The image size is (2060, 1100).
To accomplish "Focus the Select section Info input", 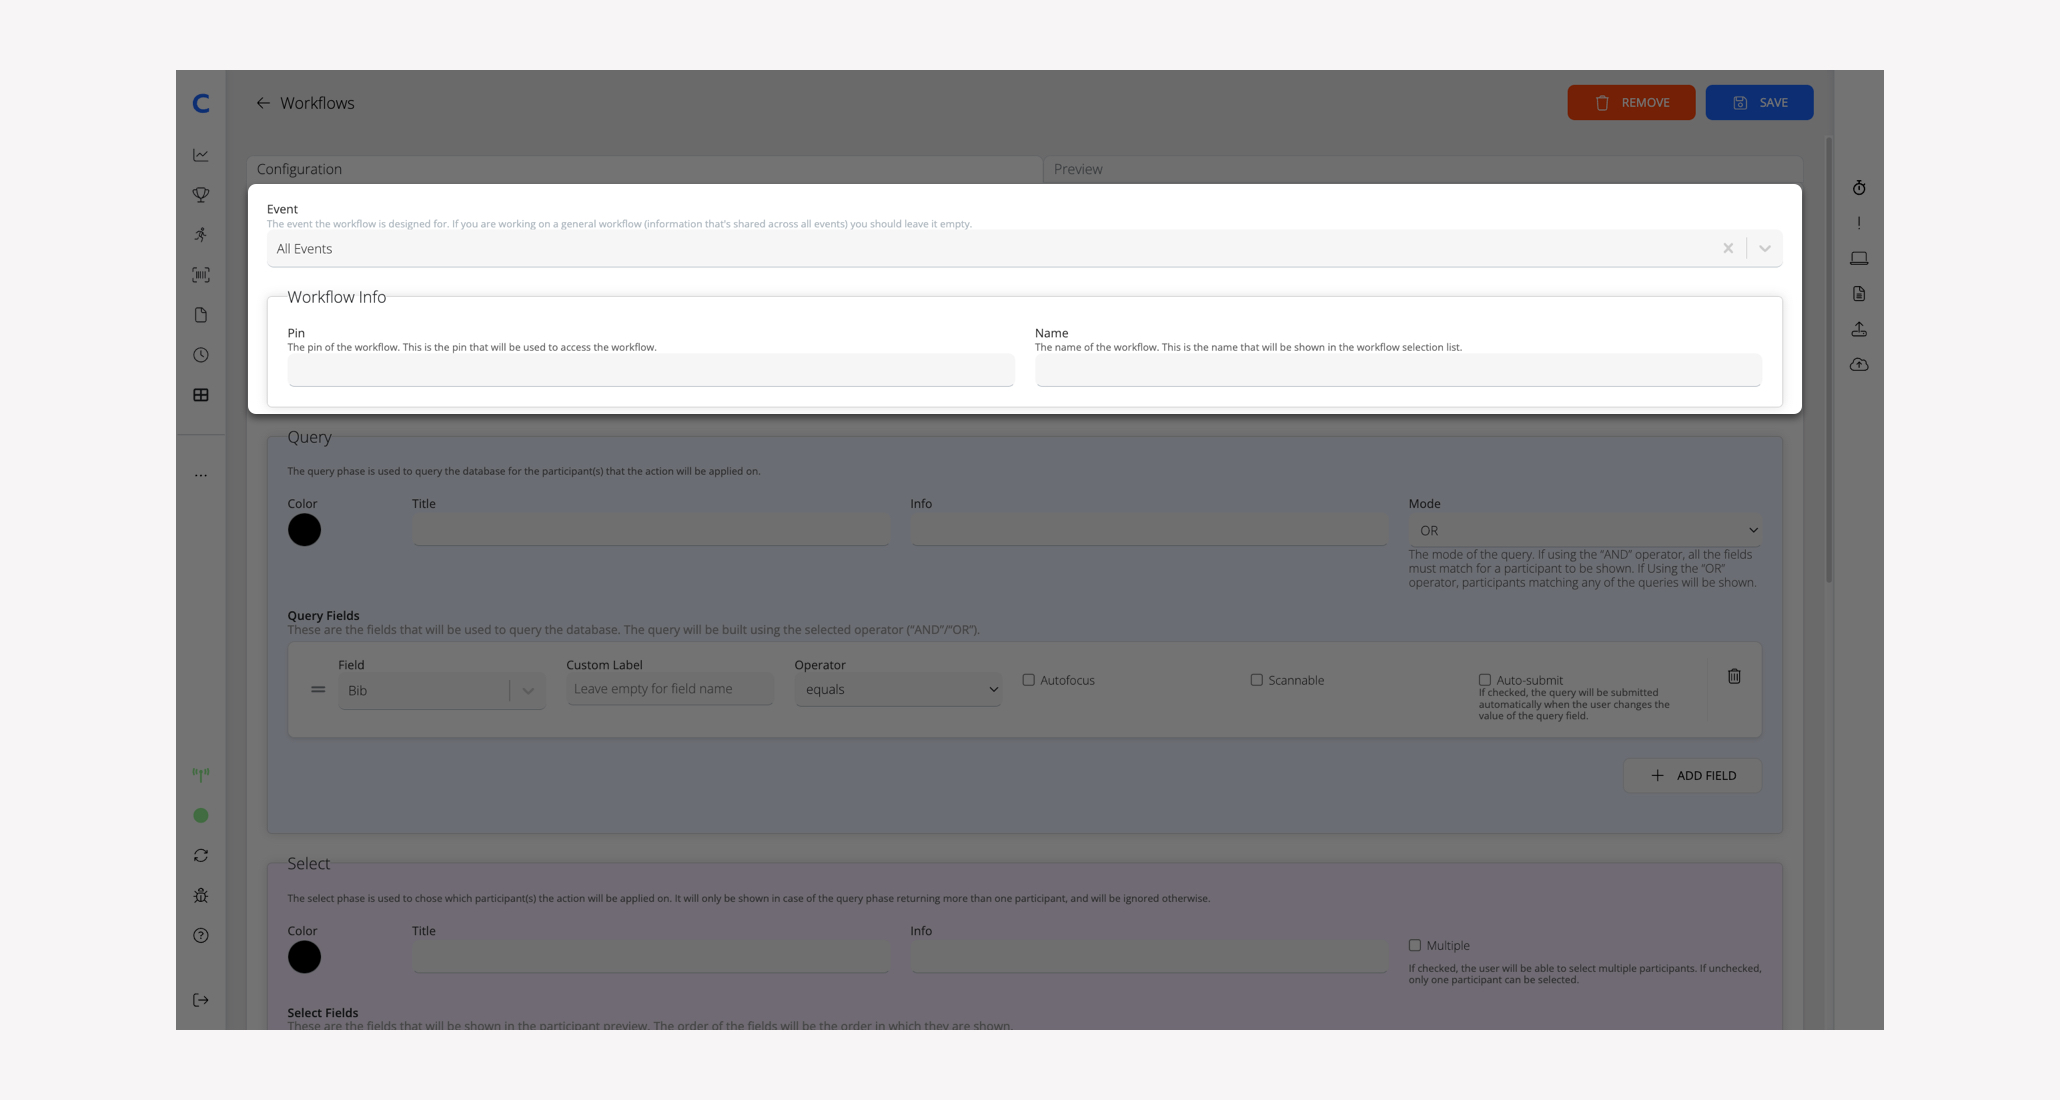I will (x=1149, y=956).
